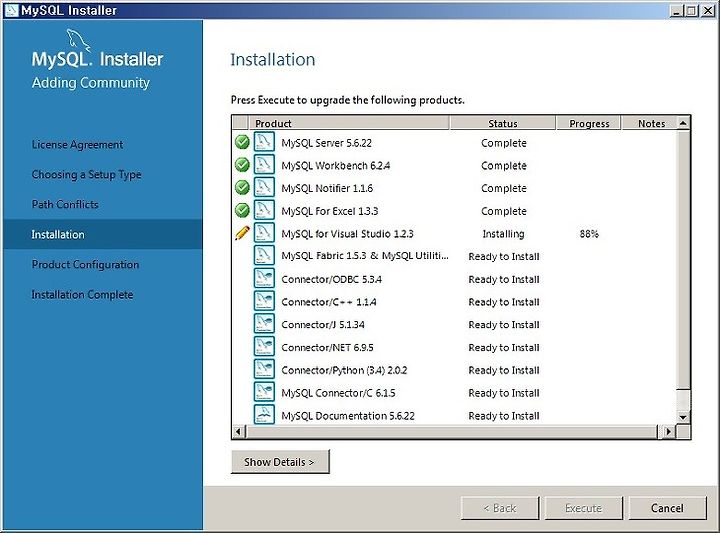The image size is (720, 533).
Task: Click the Notes column header
Action: [x=650, y=123]
